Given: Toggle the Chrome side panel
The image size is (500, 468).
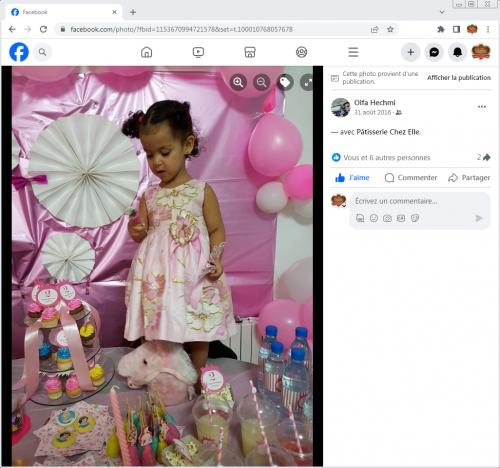Looking at the screenshot, I should [x=456, y=29].
